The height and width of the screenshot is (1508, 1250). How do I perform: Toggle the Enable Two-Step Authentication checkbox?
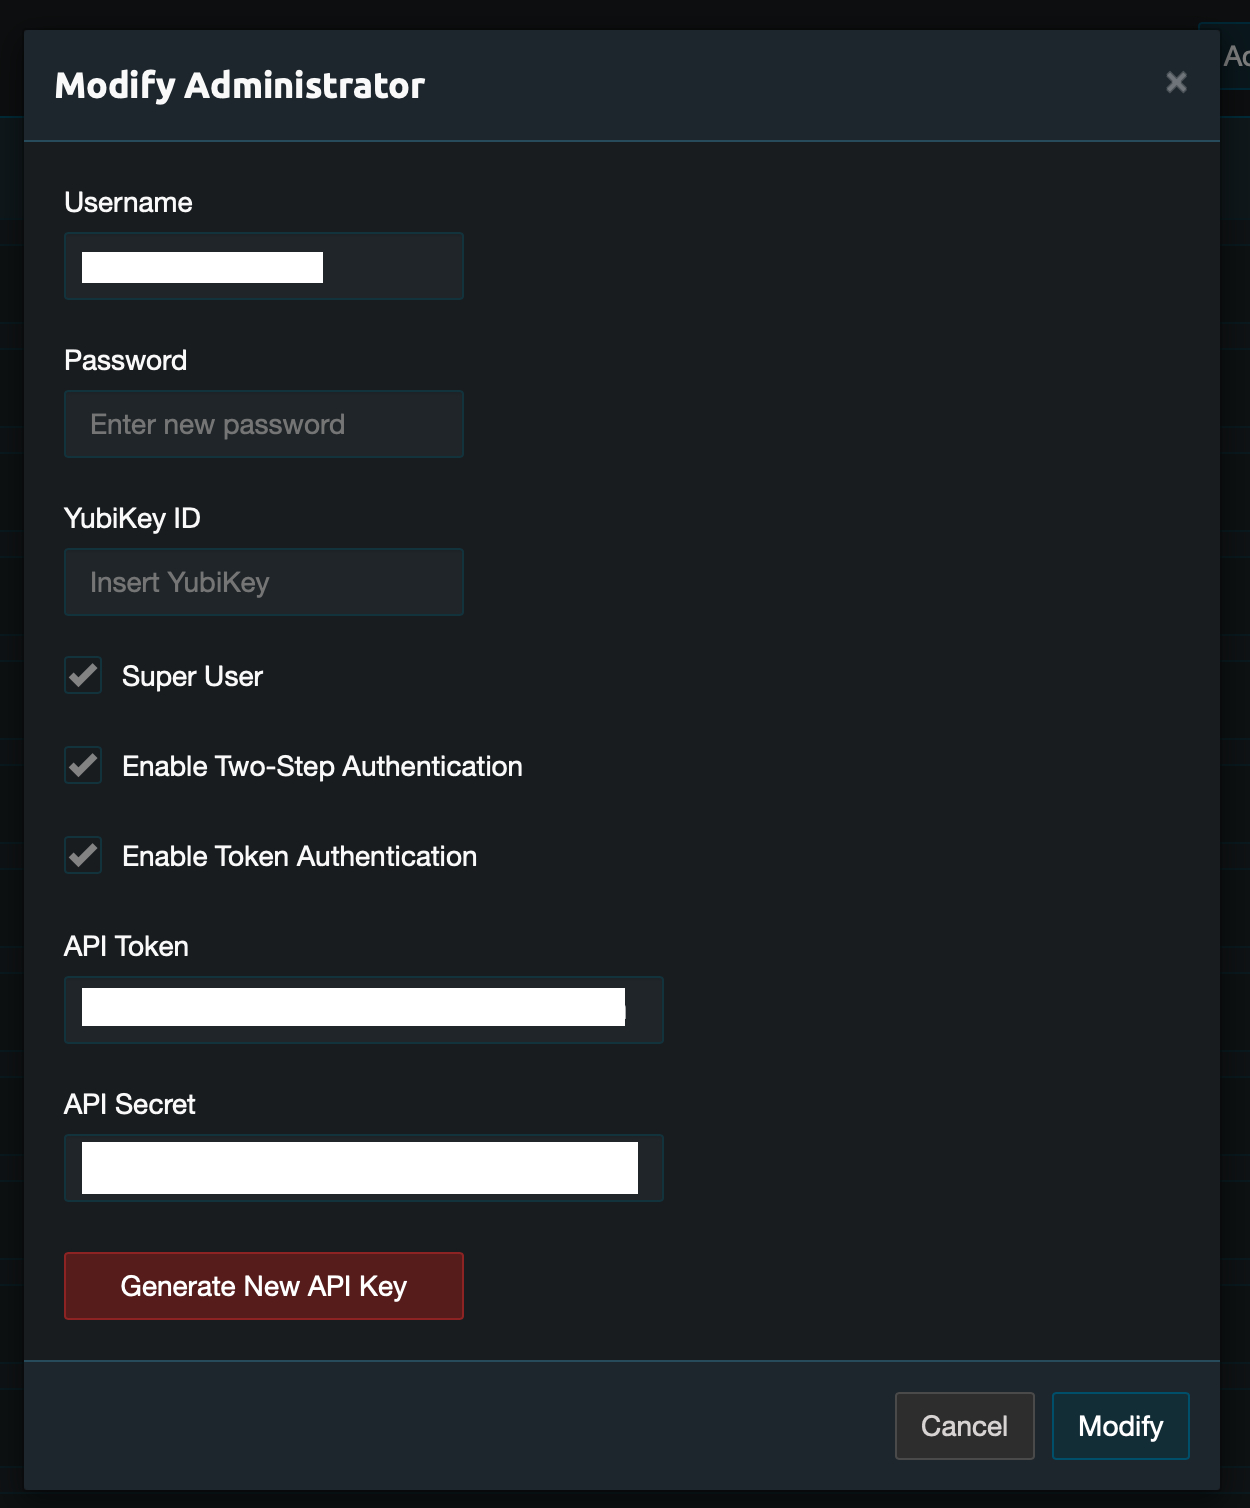(83, 766)
